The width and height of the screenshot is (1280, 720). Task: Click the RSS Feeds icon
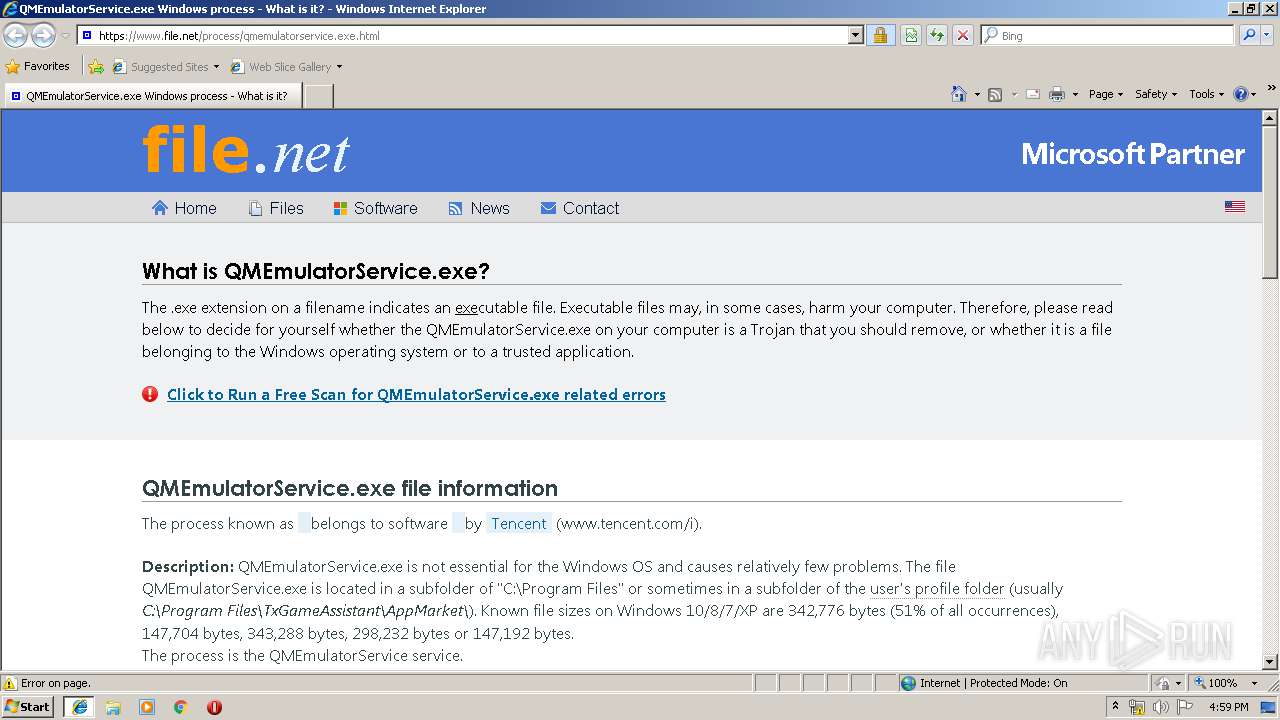point(995,94)
